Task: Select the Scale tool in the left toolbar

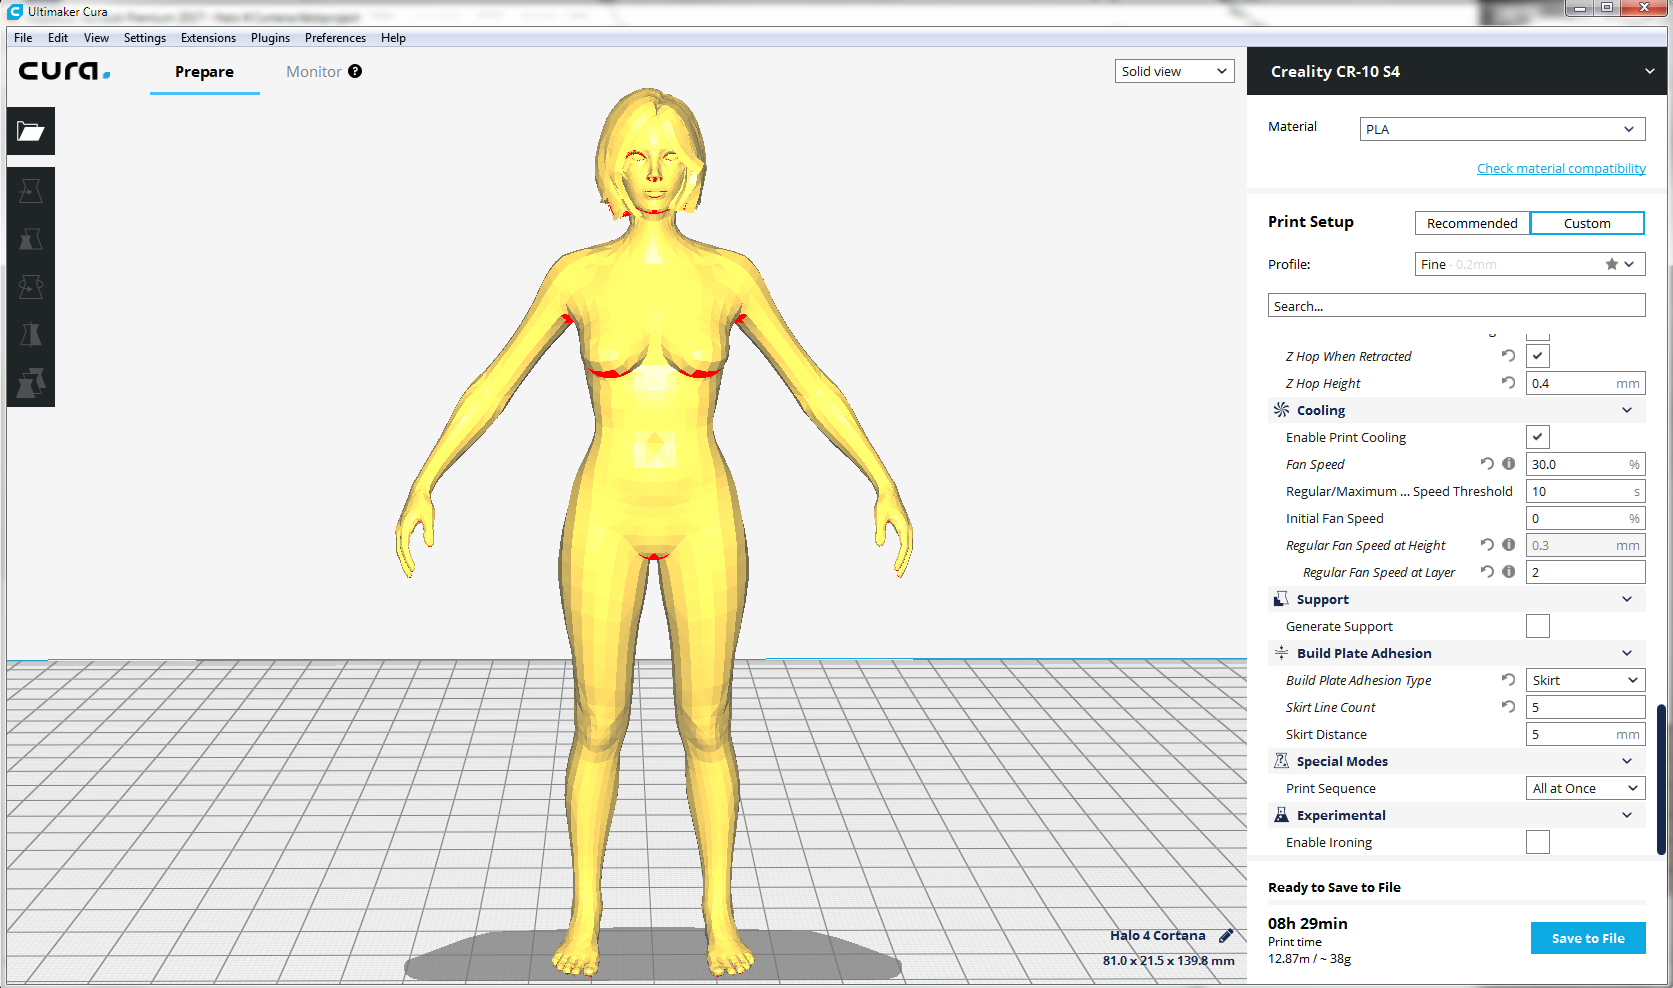Action: pyautogui.click(x=30, y=239)
